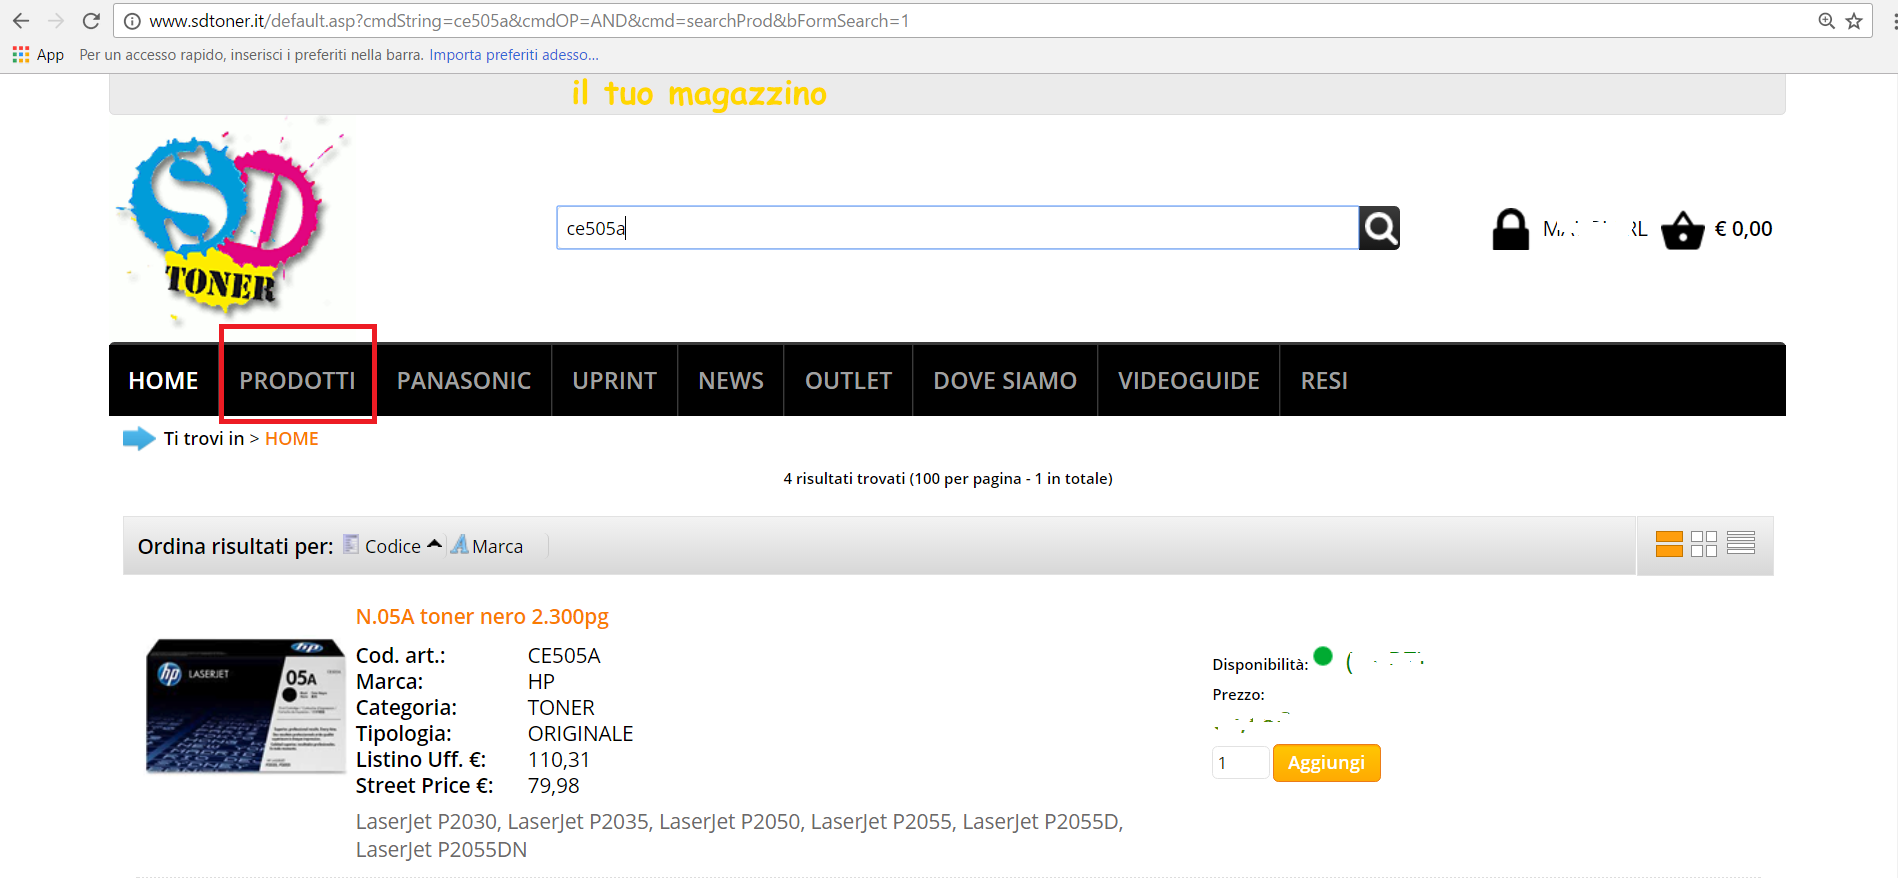Open N.05A toner nero 2.300pg product
1898x878 pixels.
(x=482, y=616)
